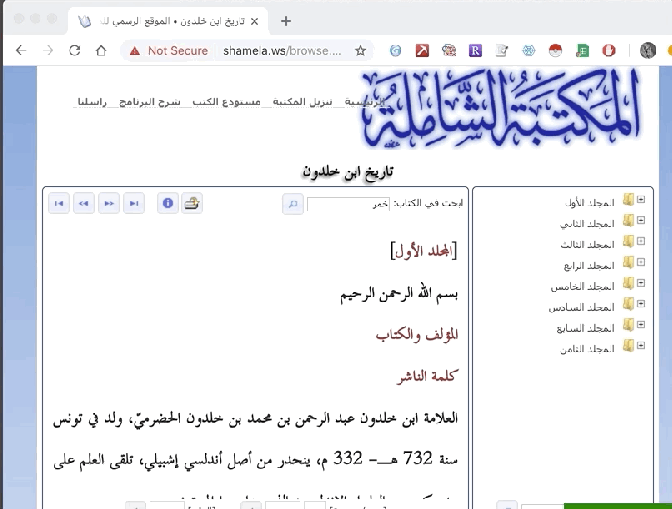Click the search-in-book text field

347,204
